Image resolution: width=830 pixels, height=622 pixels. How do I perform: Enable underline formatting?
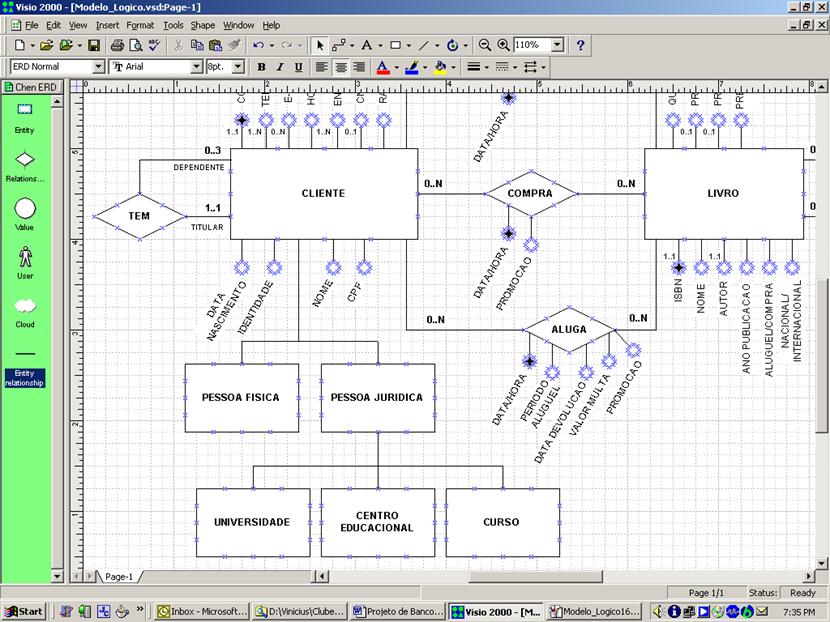pyautogui.click(x=297, y=66)
